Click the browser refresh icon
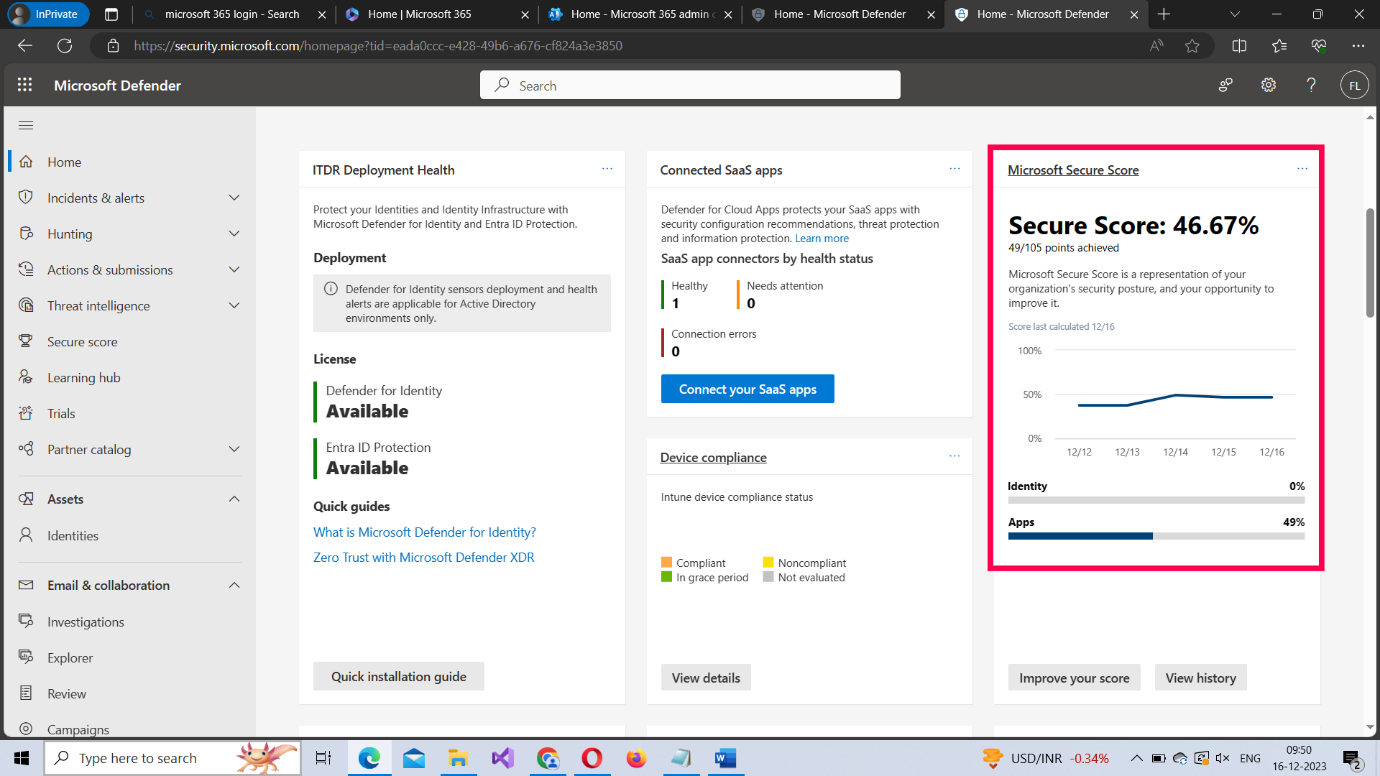 tap(65, 45)
